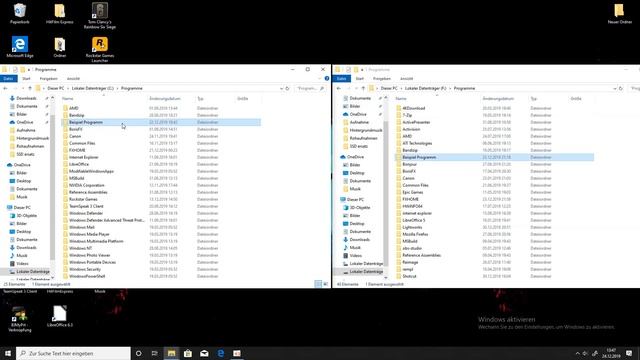The width and height of the screenshot is (640, 360).
Task: Click the File Explorer taskbar icon
Action: (171, 353)
